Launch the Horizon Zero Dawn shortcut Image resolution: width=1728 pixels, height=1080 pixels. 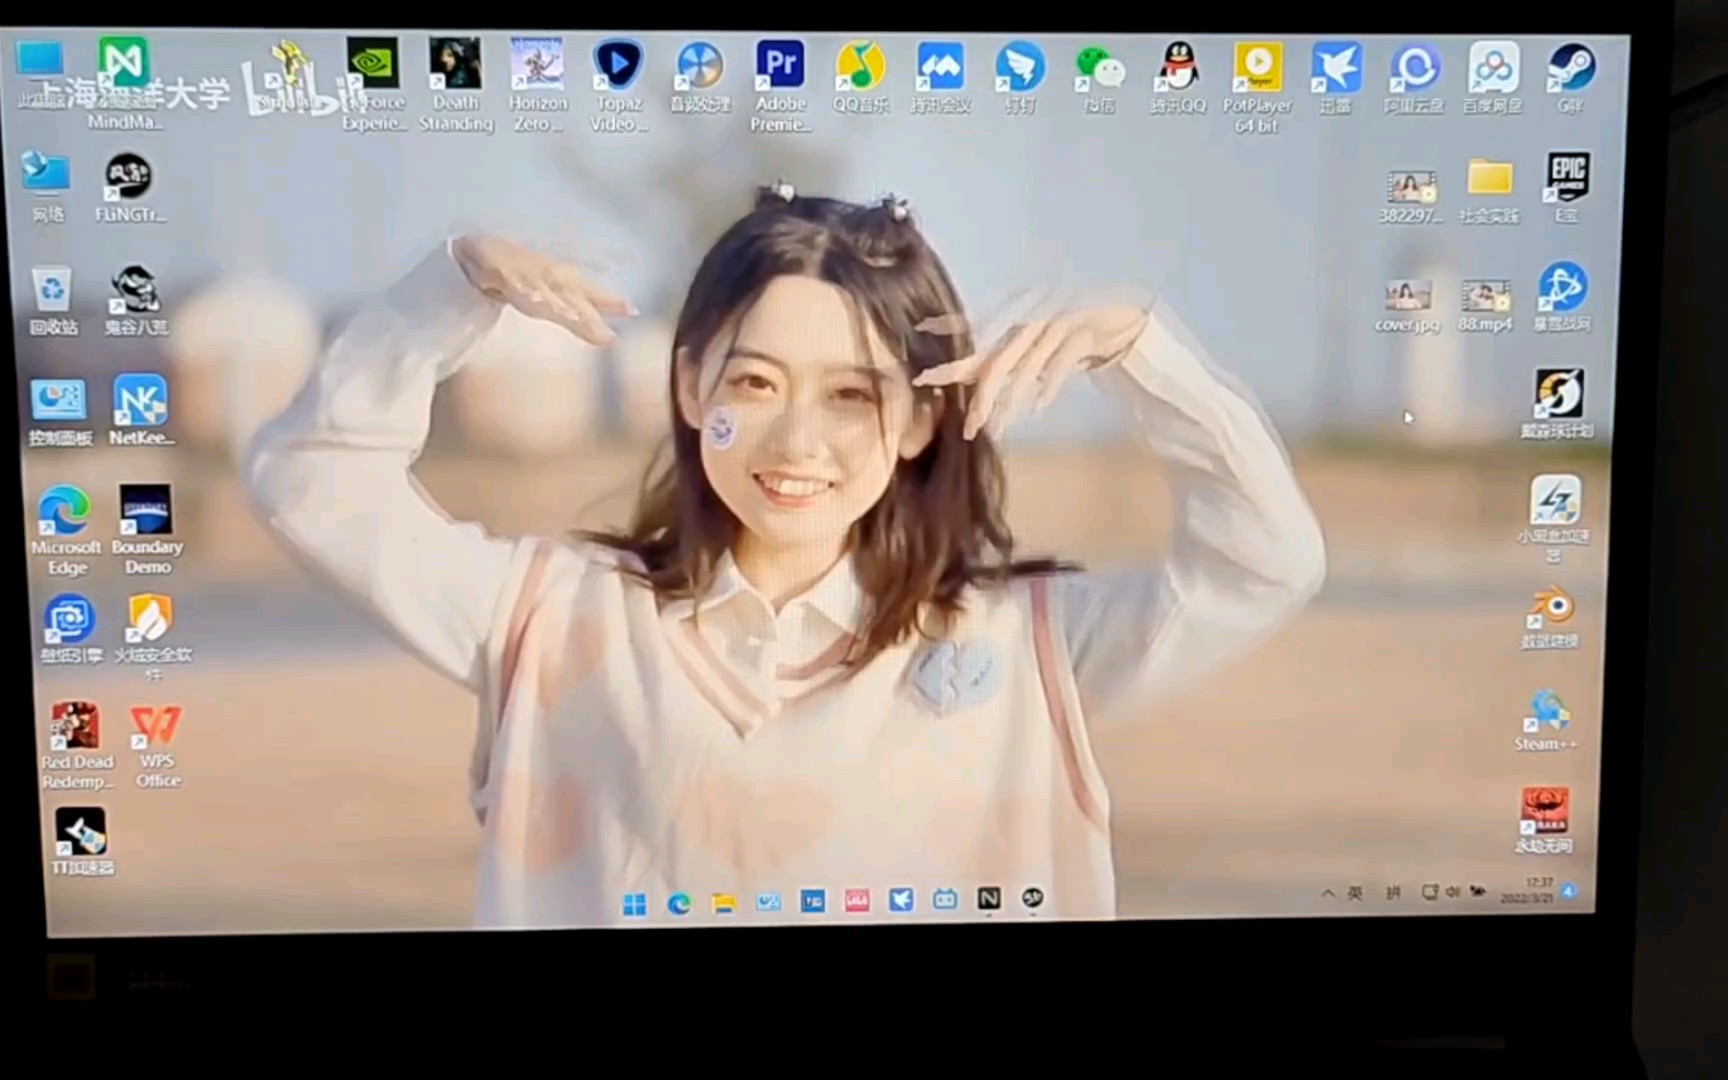pos(537,84)
